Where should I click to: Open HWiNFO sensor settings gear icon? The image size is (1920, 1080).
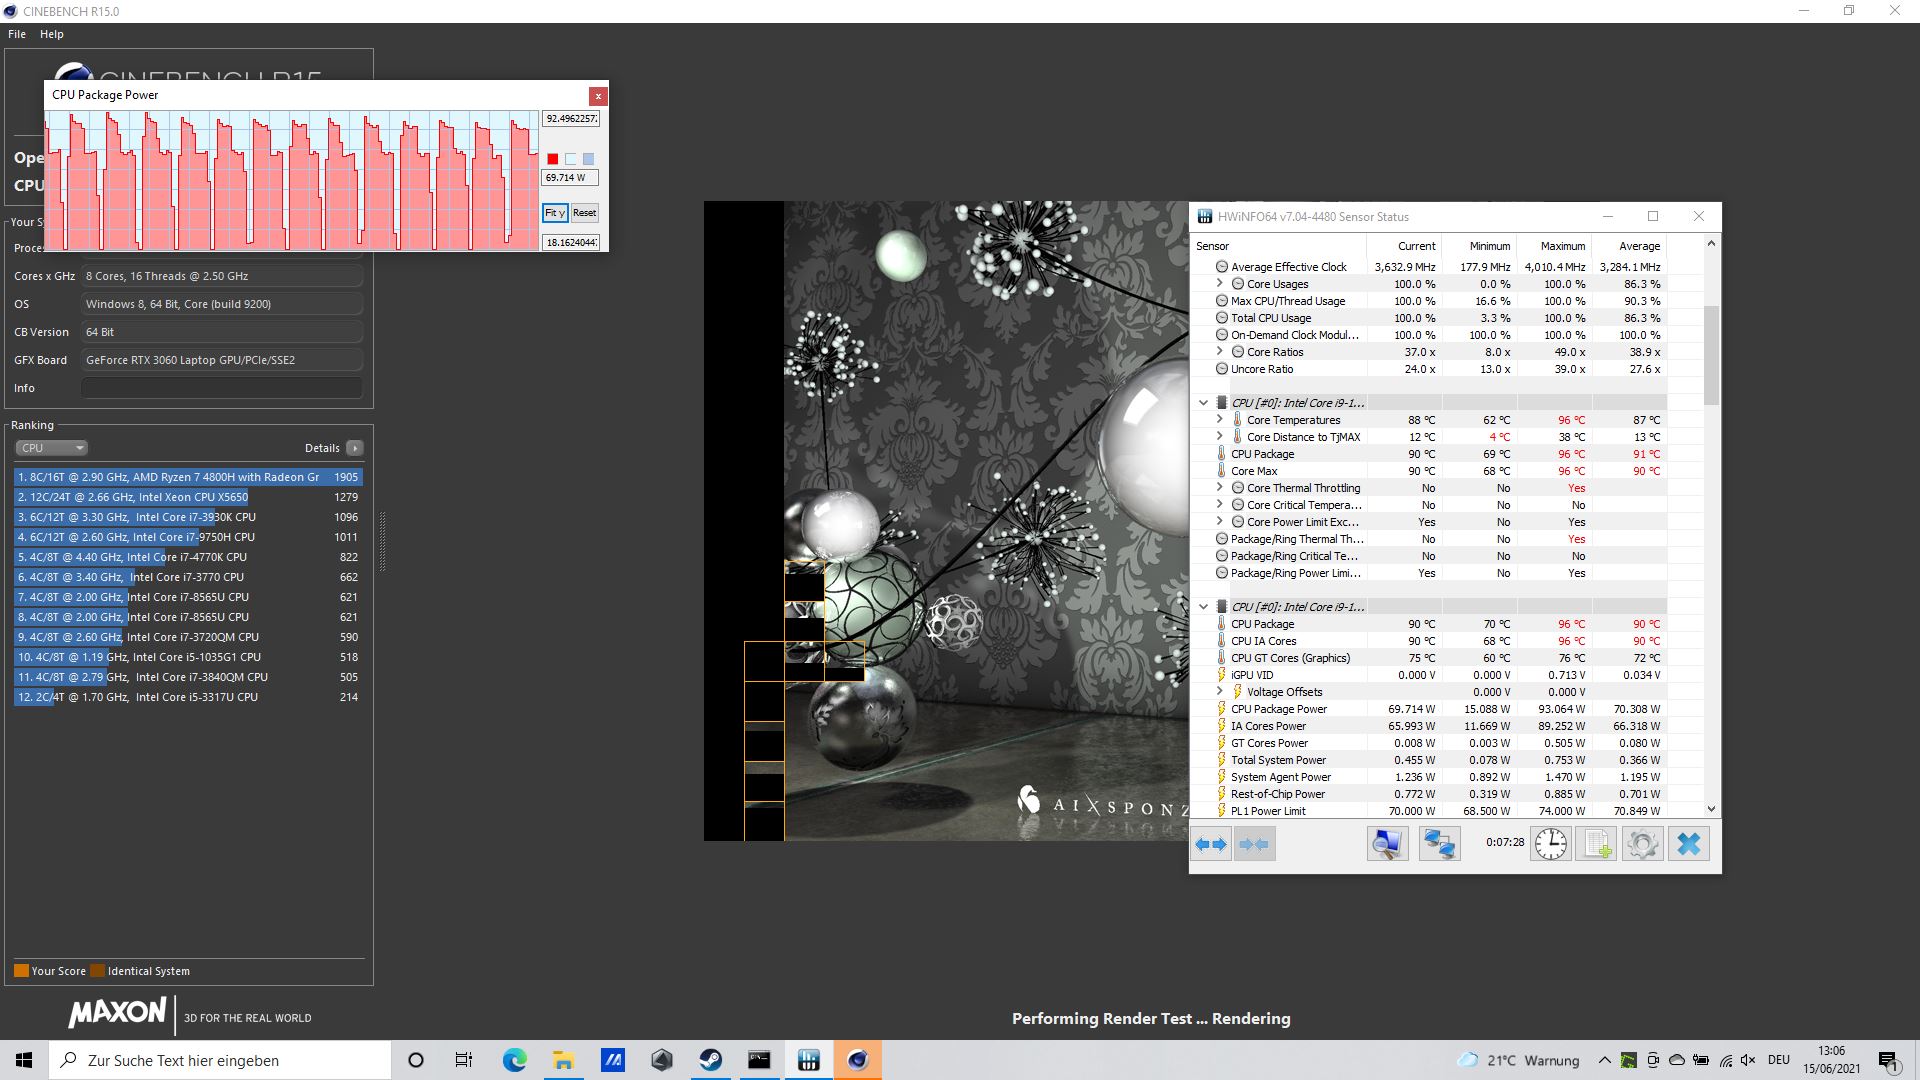[x=1642, y=844]
